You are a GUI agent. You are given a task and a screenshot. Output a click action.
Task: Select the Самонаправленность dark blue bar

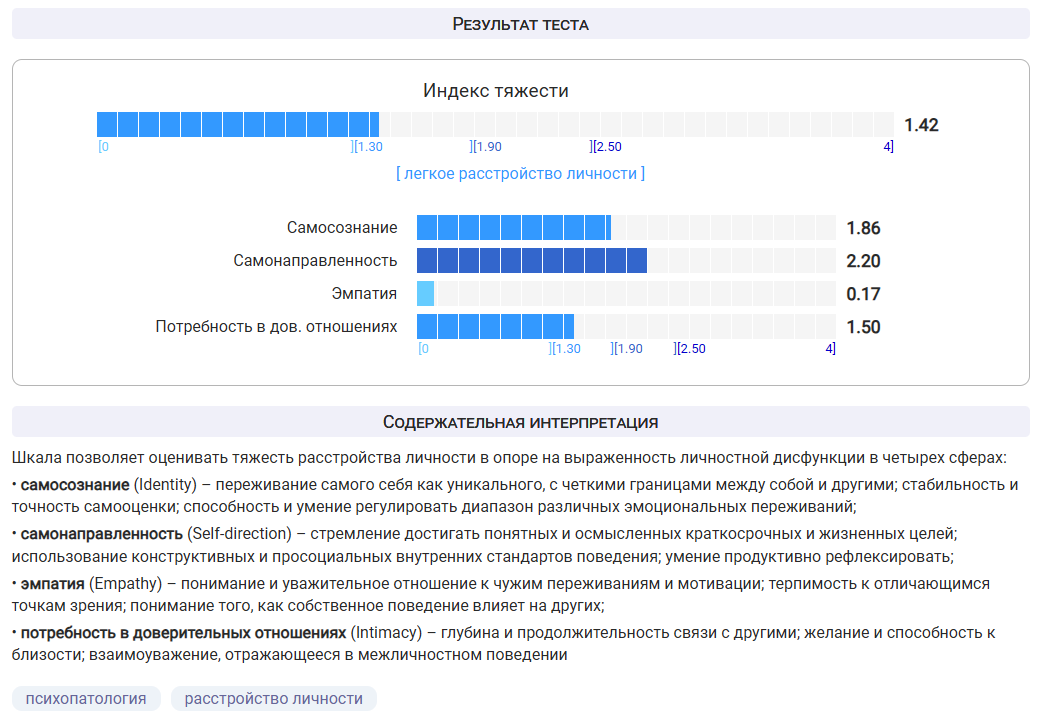[531, 261]
